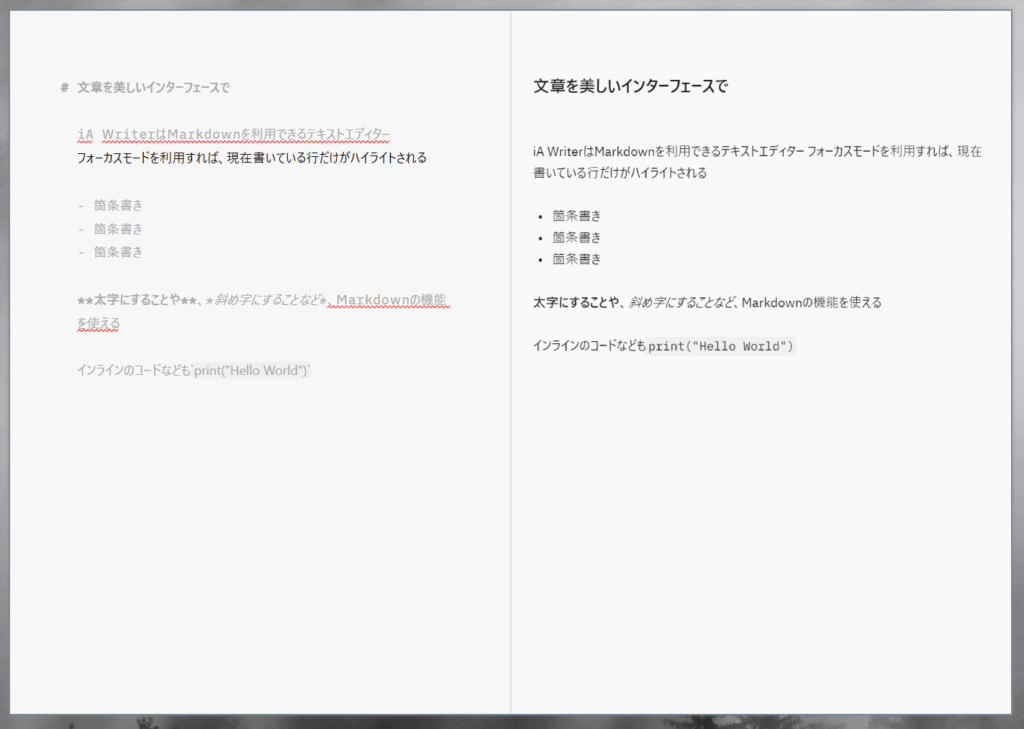The width and height of the screenshot is (1024, 729).
Task: Click the preview code print("Hello World")
Action: click(721, 346)
